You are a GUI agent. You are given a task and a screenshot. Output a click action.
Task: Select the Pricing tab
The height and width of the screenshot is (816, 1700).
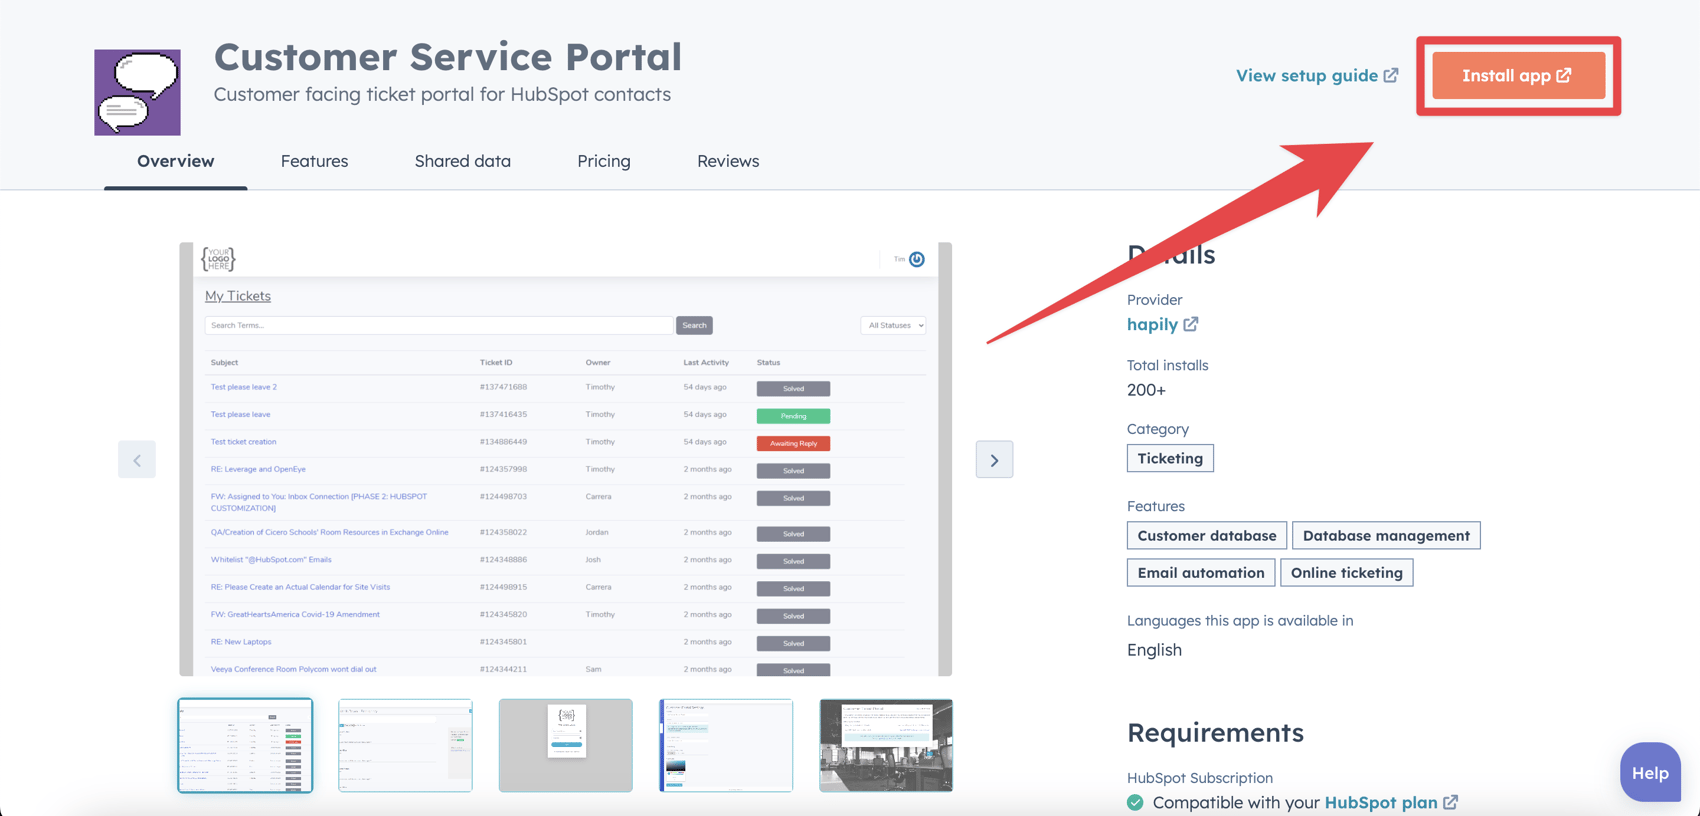pos(604,161)
